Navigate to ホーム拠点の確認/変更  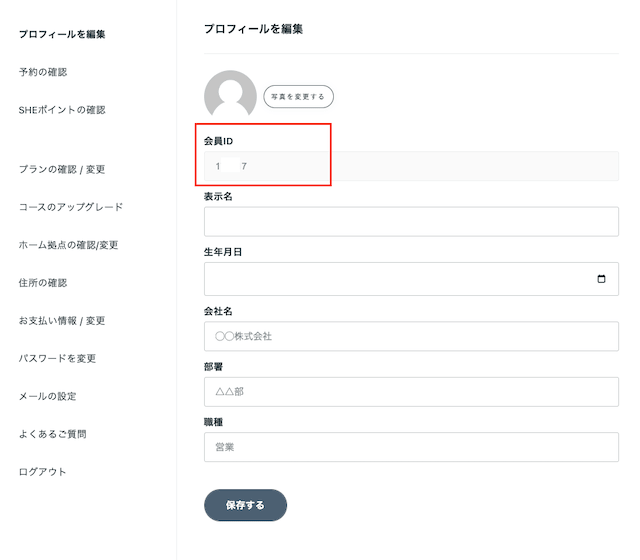(75, 245)
